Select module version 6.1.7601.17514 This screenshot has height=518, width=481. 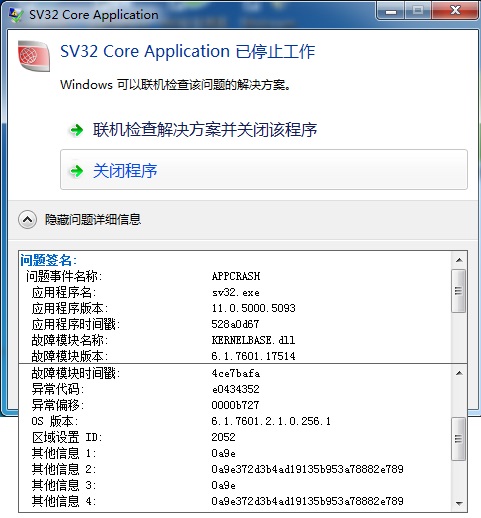click(253, 356)
